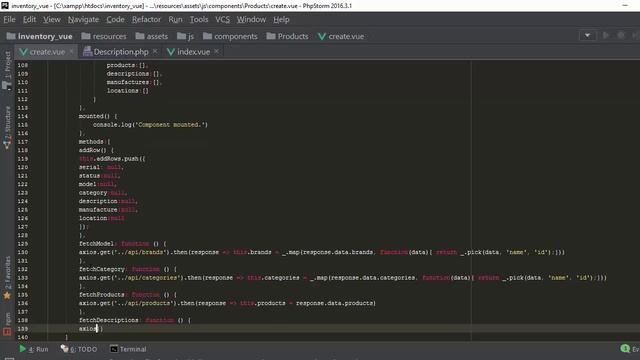Click line number 114 in gutter
This screenshot has height=360, width=640.
(x=23, y=116)
